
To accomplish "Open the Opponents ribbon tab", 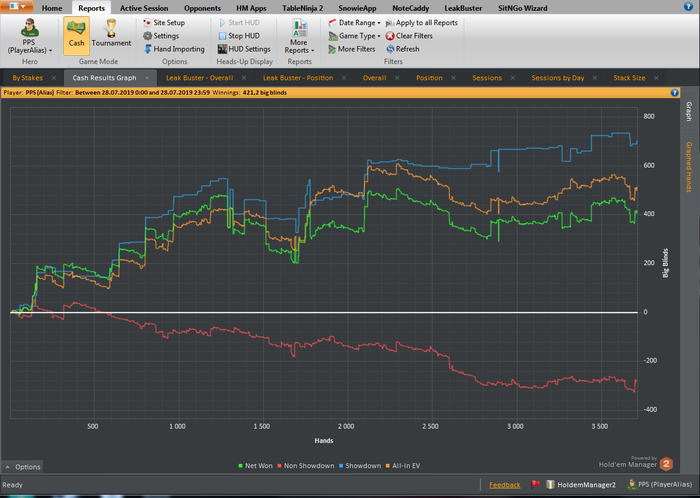I will pos(202,8).
